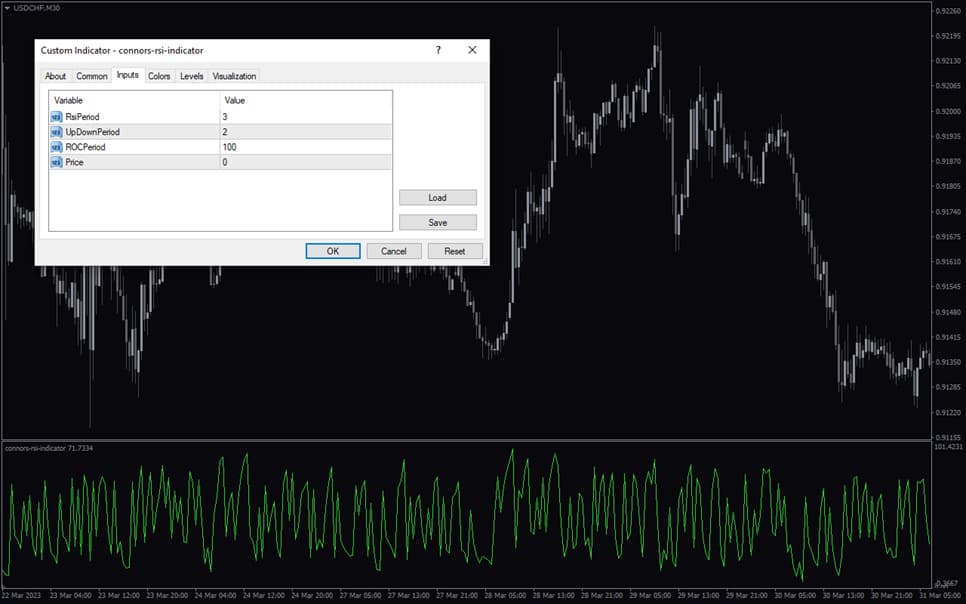Click the integer icon beside UpDownPeriod

coord(55,131)
